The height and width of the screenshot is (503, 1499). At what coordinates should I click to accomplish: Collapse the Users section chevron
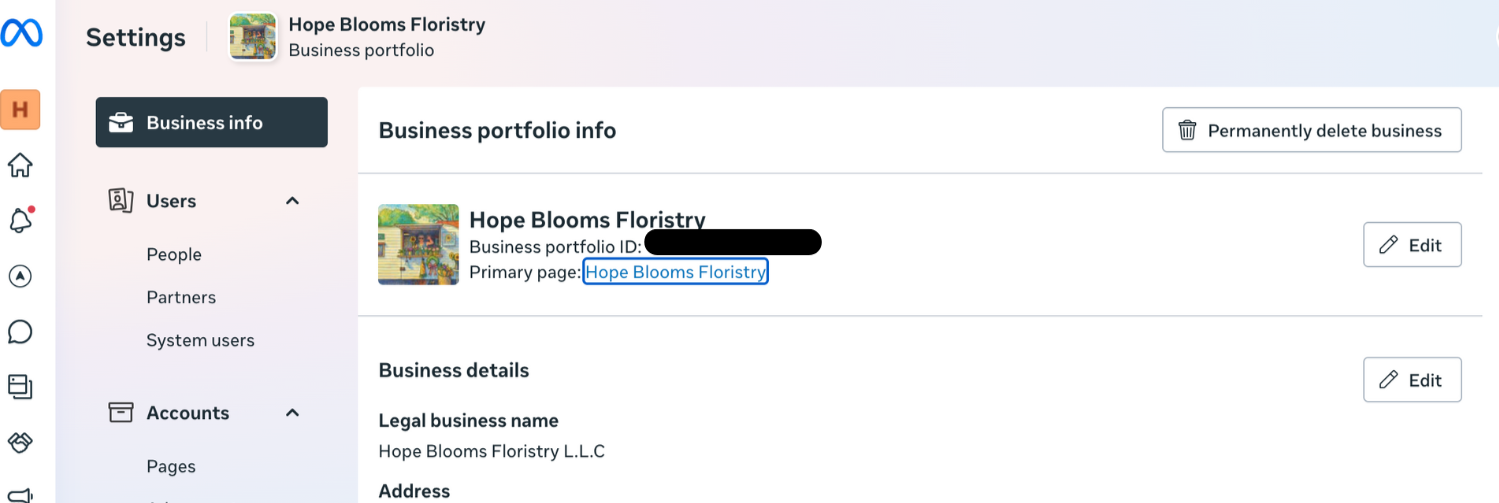coord(292,201)
